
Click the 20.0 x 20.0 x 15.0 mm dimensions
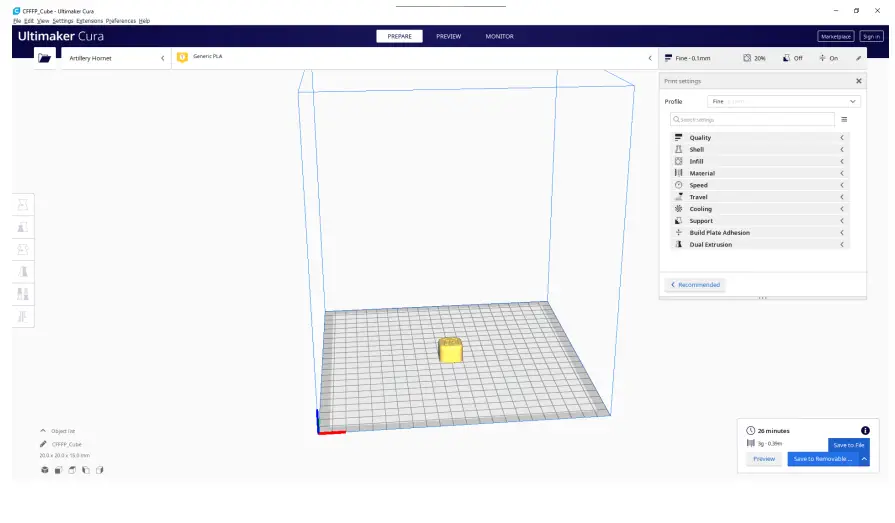coord(64,456)
